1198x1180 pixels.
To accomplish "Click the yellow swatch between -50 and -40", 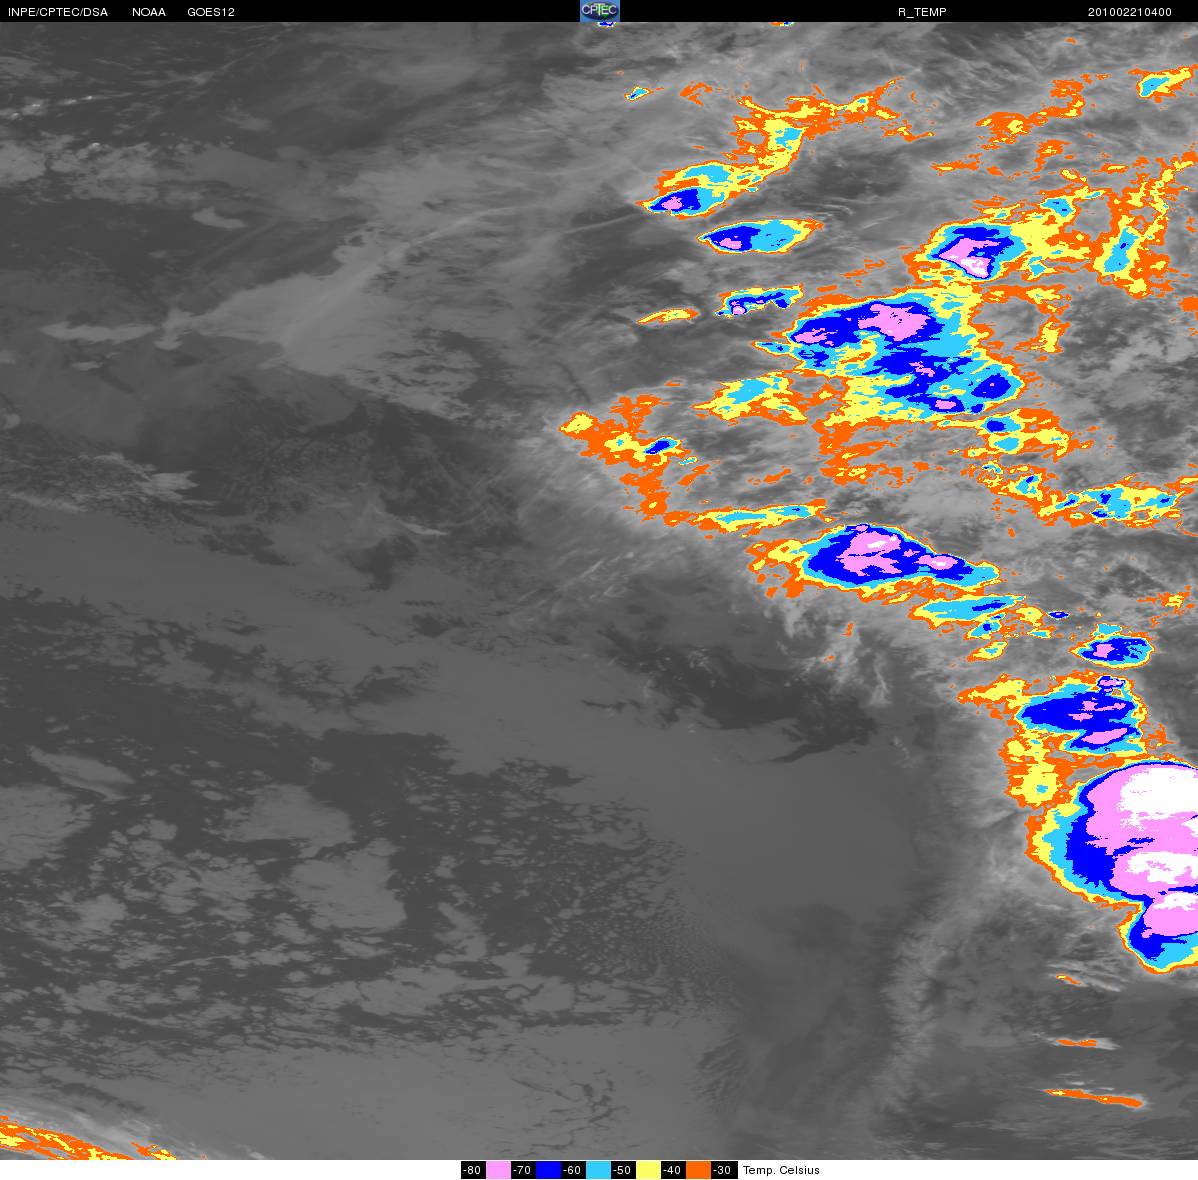I will pos(648,1170).
